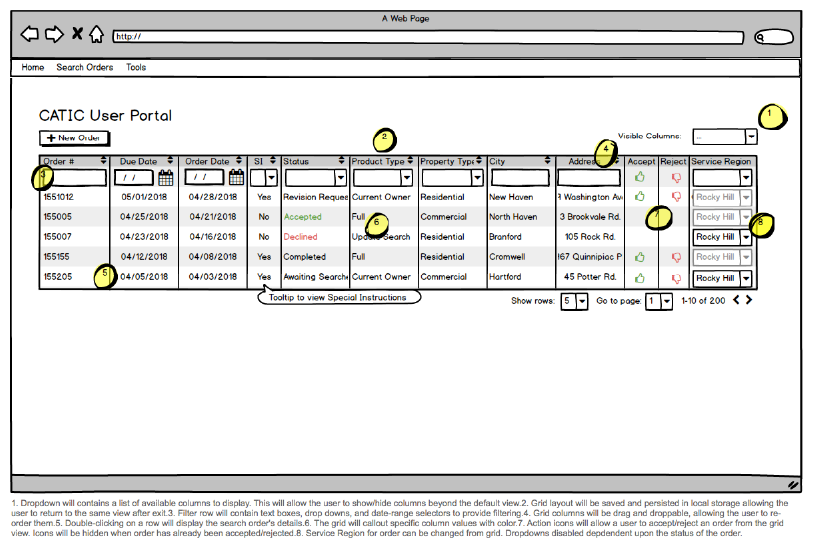The image size is (813, 550).
Task: Reject order 155205 with thumbs-down icon
Action: pyautogui.click(x=676, y=279)
